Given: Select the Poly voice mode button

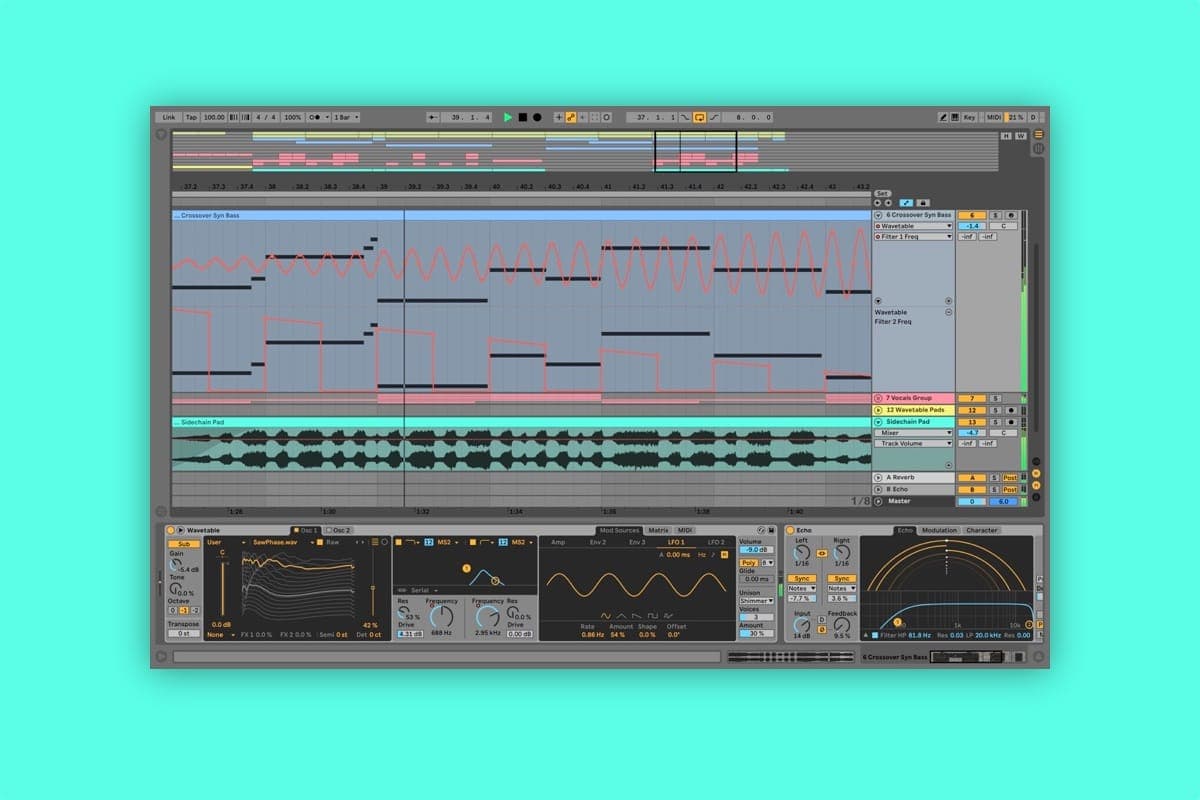Looking at the screenshot, I should (748, 563).
